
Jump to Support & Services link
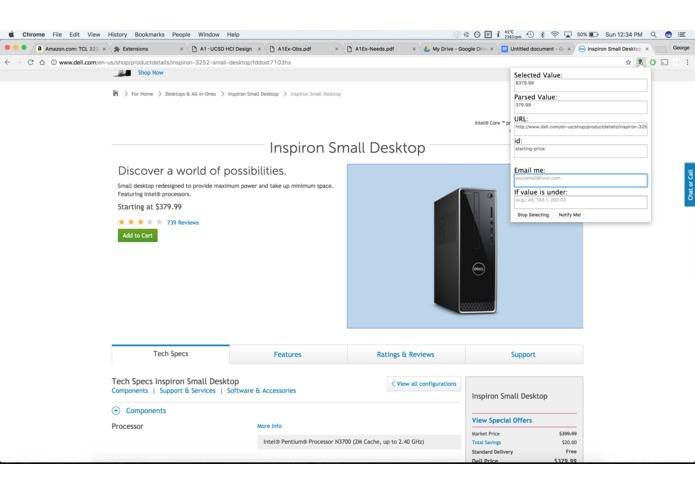point(187,391)
